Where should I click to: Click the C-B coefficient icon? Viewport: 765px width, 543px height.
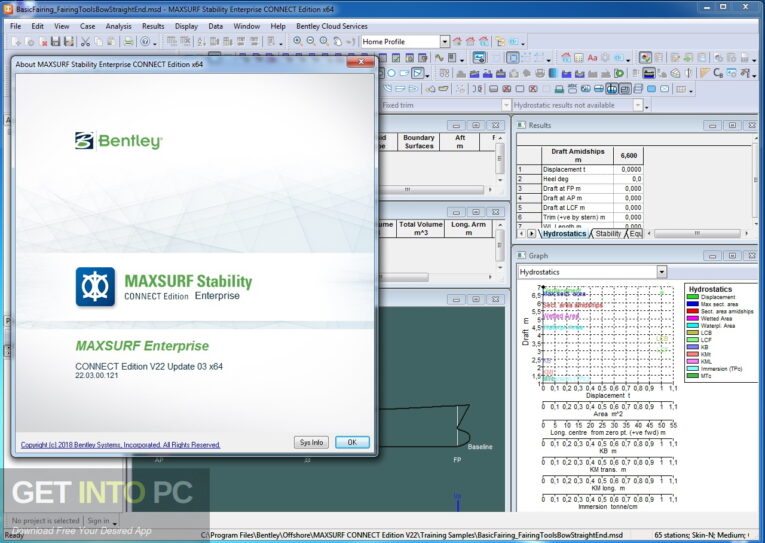coord(718,74)
